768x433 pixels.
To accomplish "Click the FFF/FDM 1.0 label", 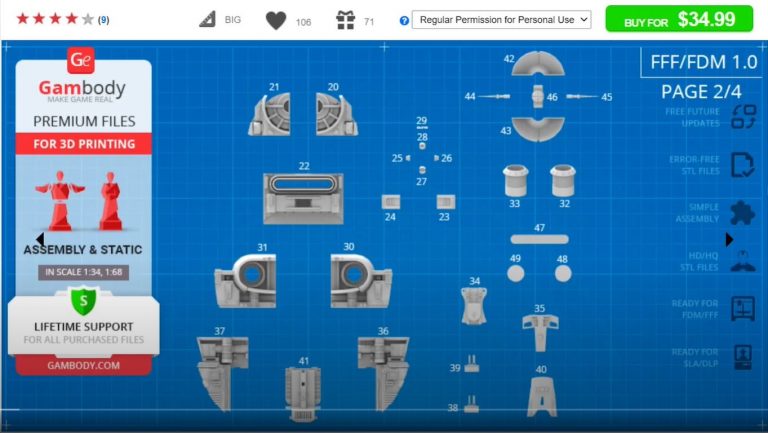I will [x=703, y=62].
